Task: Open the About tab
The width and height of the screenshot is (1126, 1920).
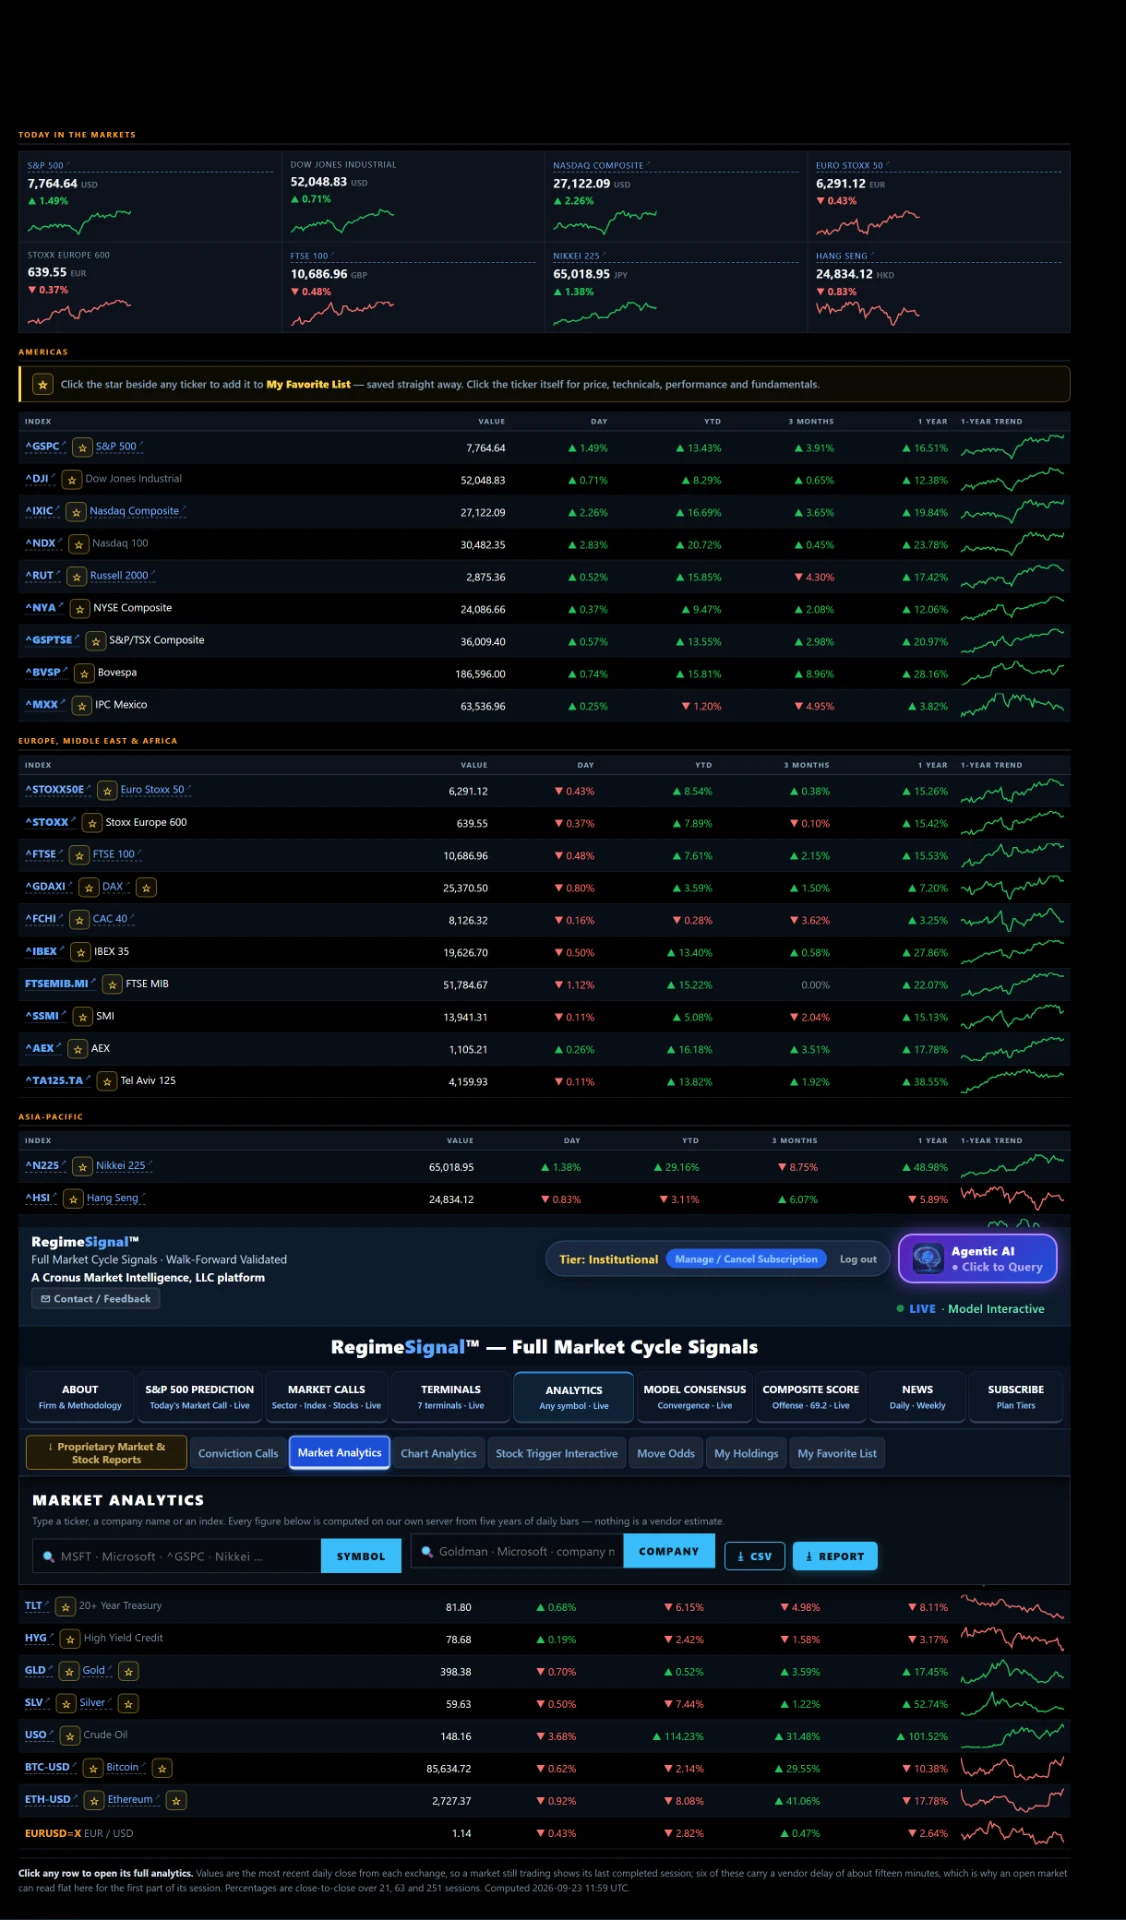Action: [x=80, y=1396]
